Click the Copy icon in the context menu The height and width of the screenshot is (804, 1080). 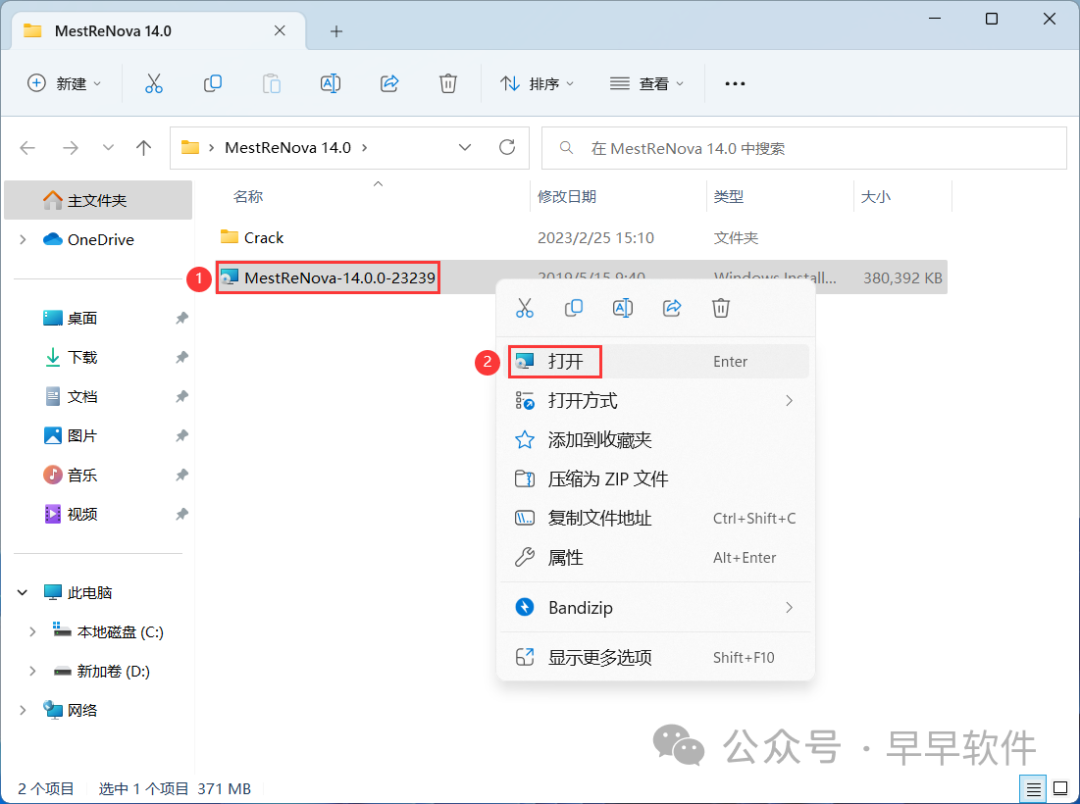point(574,308)
